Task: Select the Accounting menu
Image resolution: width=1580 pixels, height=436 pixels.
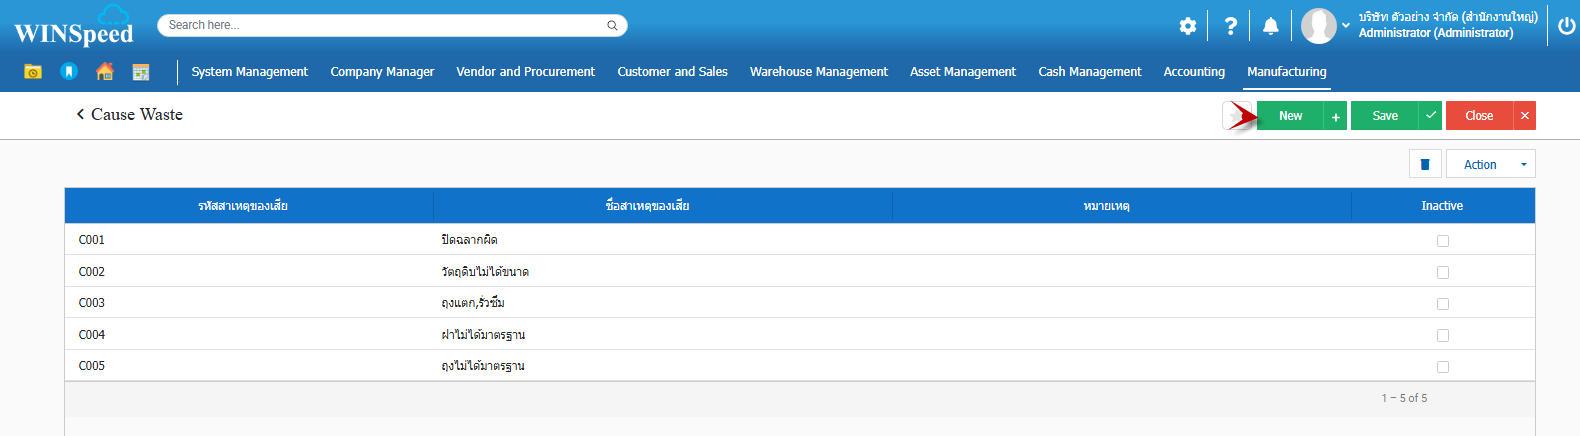Action: (x=1194, y=72)
